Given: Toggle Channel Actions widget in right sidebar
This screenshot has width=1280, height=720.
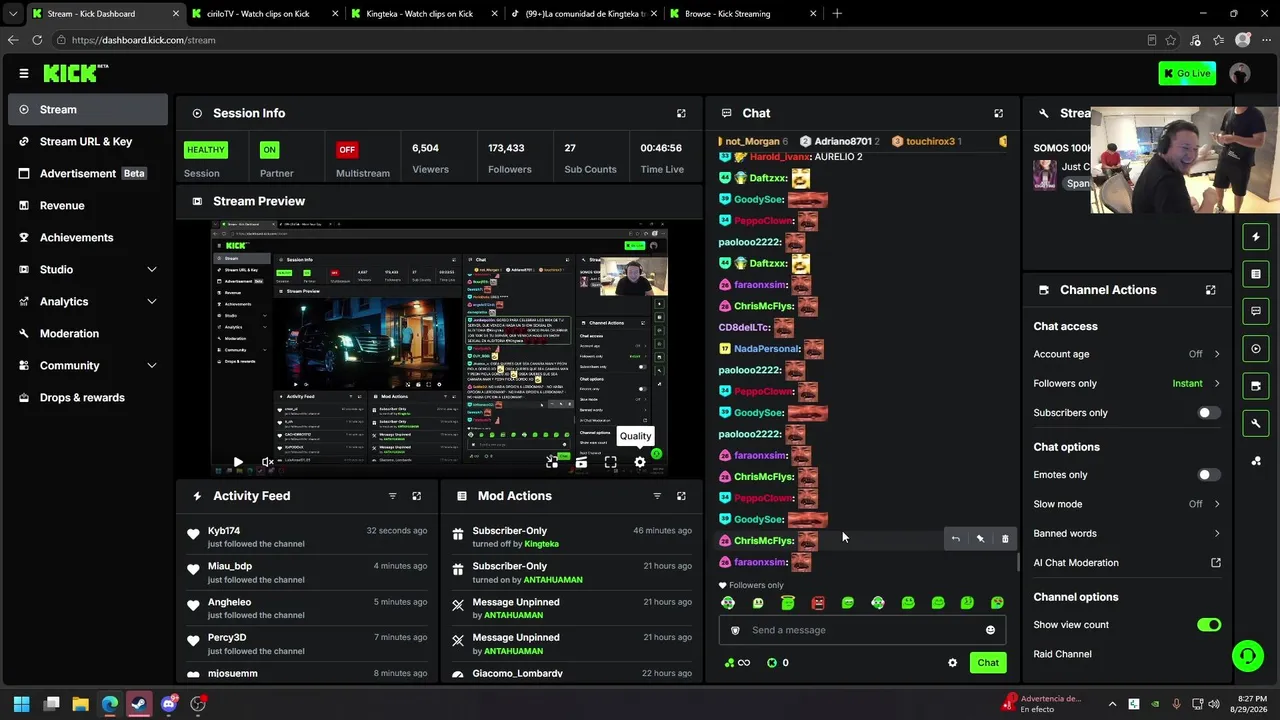Looking at the screenshot, I should (1256, 386).
